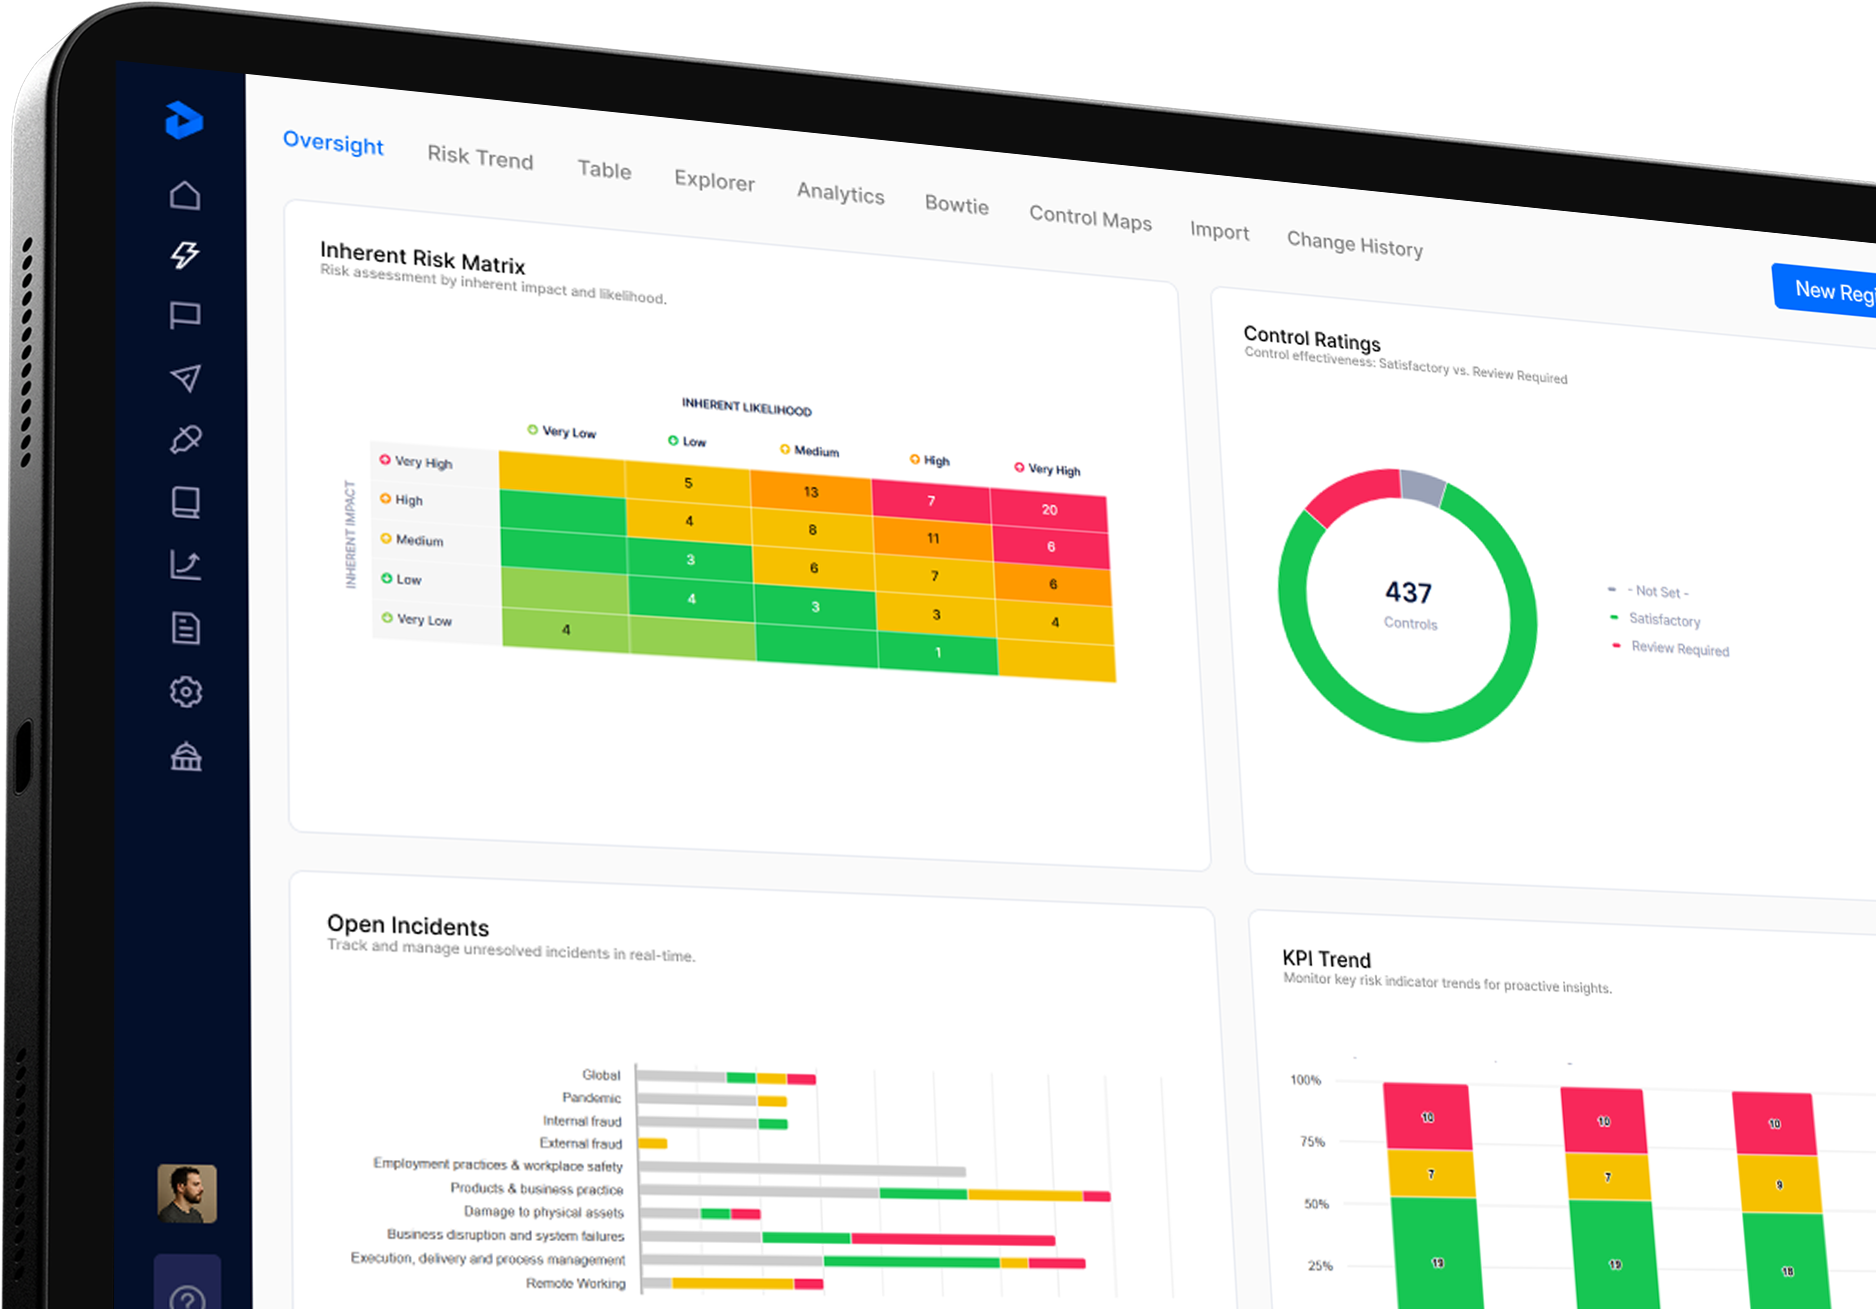1876x1309 pixels.
Task: Click the paper plane sidebar icon
Action: click(185, 378)
